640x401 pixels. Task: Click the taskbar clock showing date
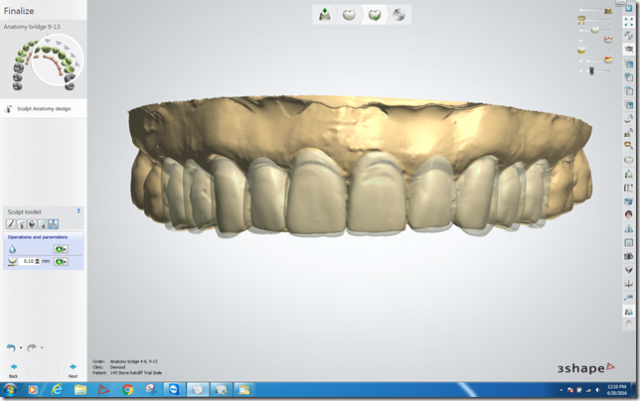[617, 390]
